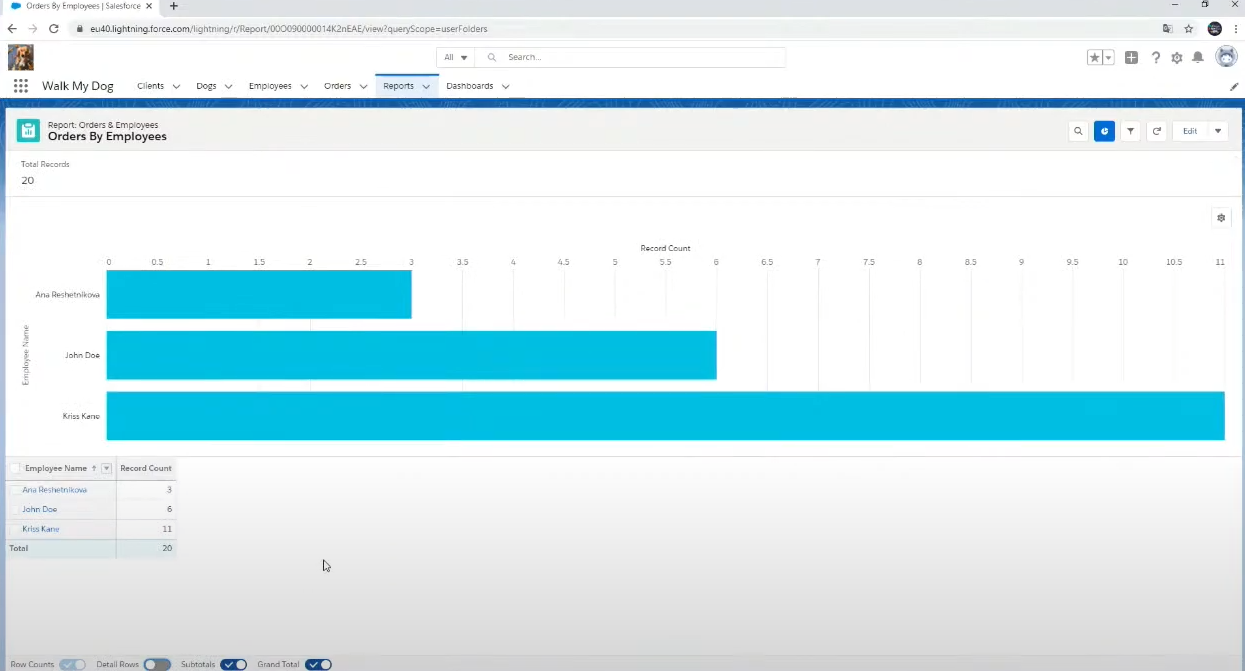Open Favorites list dropdown arrow
Viewport: 1245px width, 671px height.
point(1108,58)
